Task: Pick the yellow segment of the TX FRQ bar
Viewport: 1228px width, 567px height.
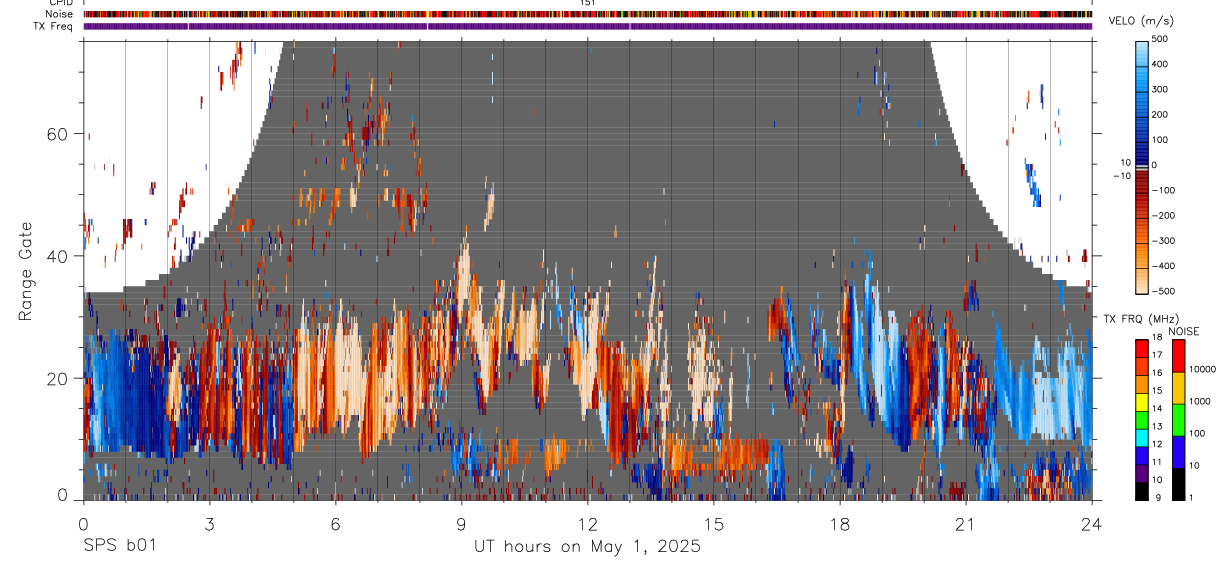Action: pos(1142,402)
